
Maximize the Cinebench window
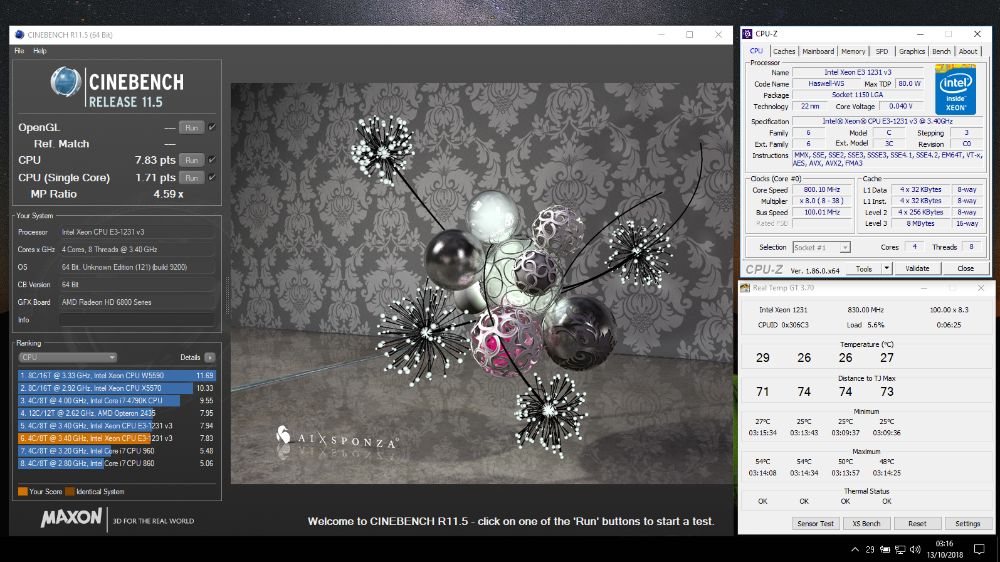coord(689,34)
